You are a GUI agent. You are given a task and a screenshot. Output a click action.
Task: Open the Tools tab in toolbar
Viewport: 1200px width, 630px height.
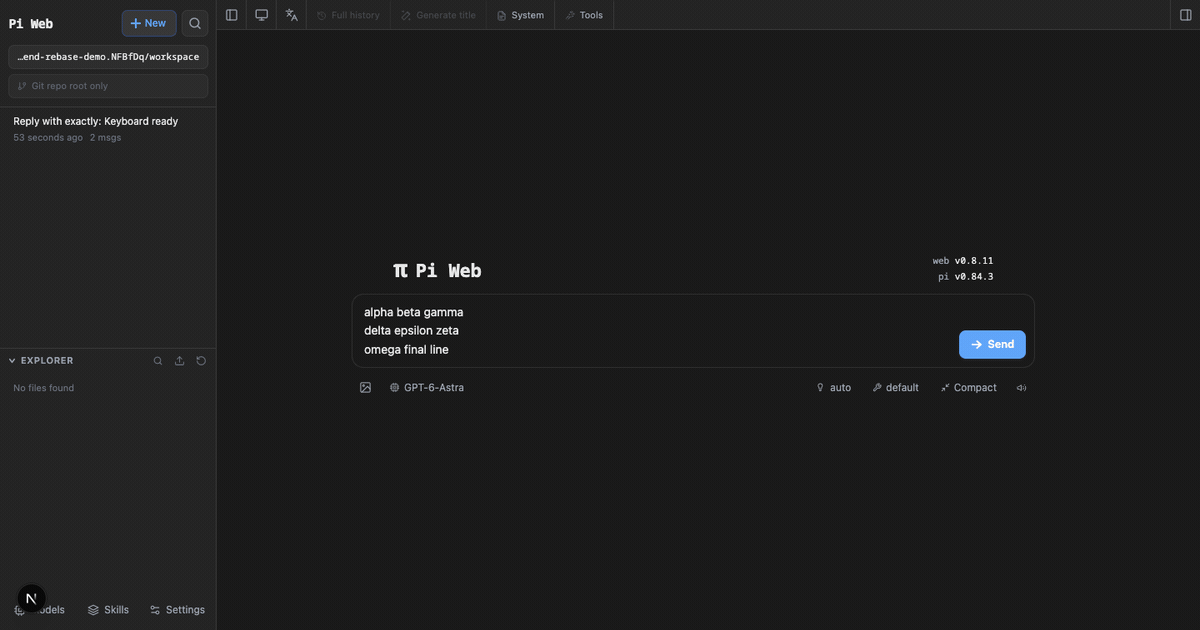point(584,15)
